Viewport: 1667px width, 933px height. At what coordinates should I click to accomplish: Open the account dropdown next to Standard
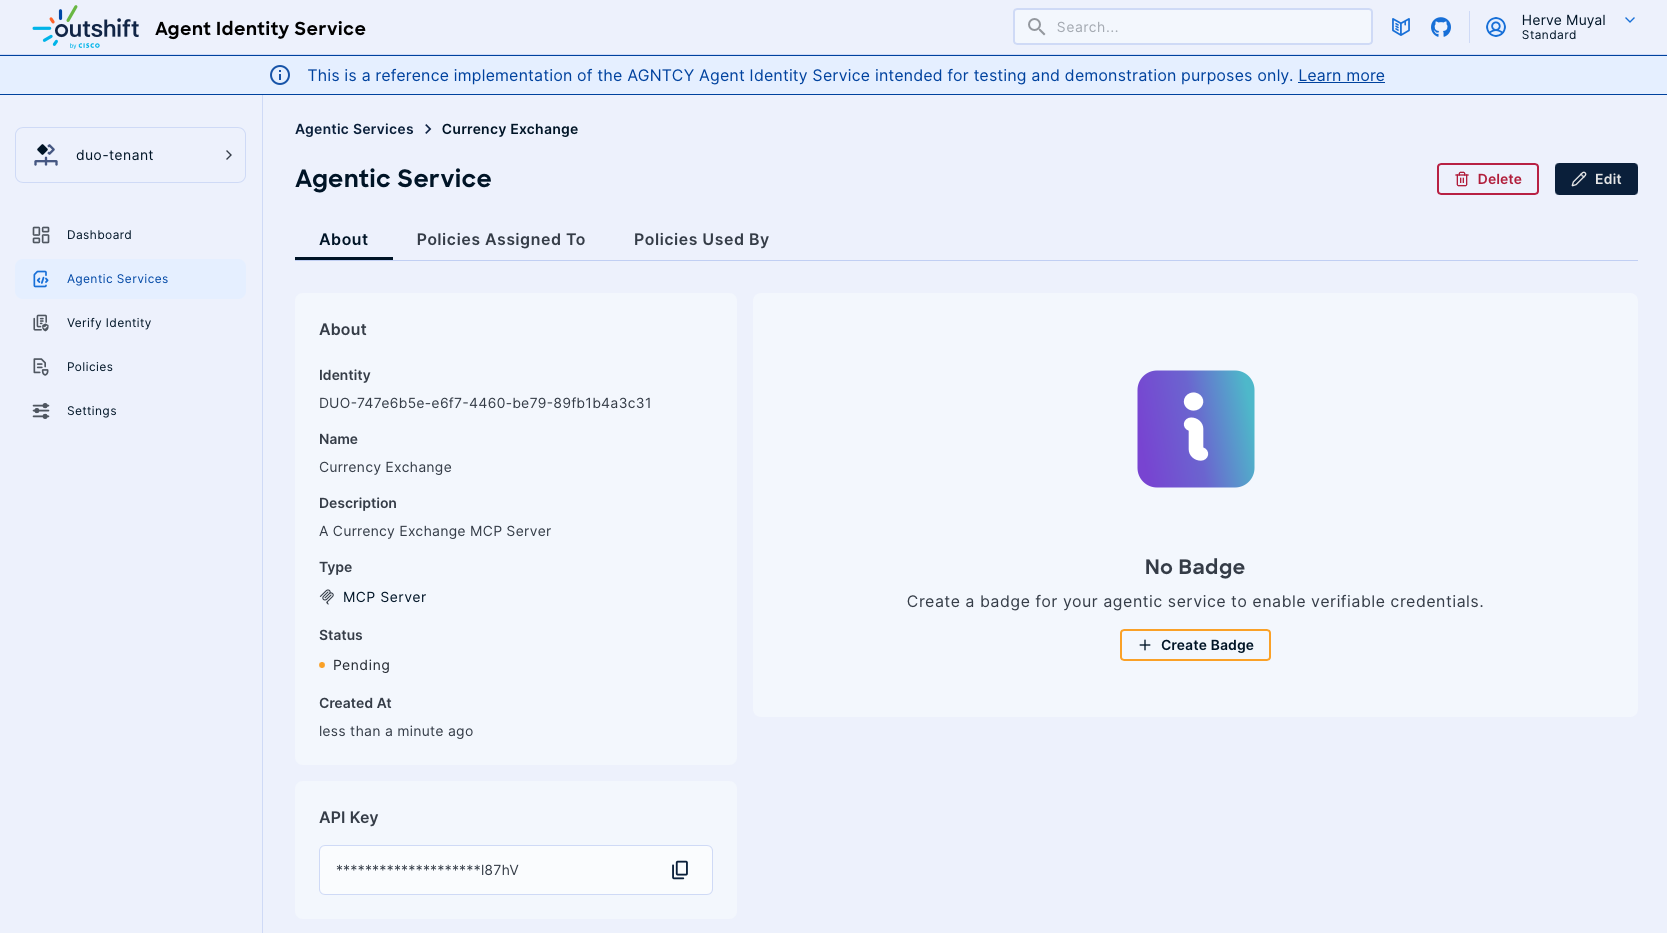tap(1630, 19)
